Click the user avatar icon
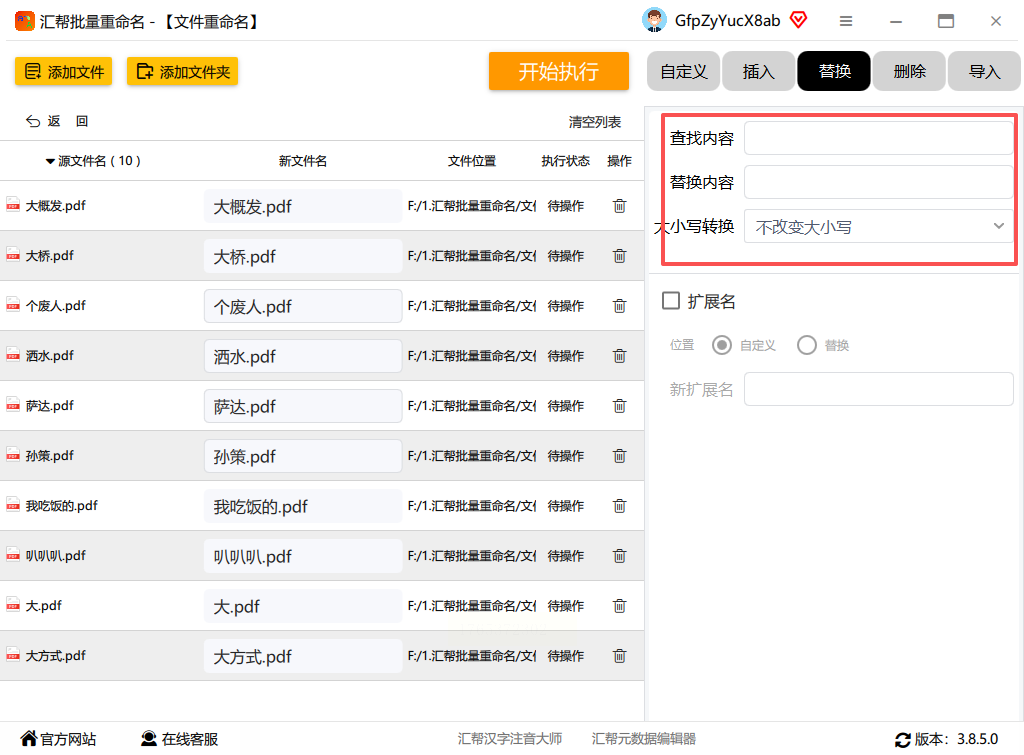Image resolution: width=1024 pixels, height=755 pixels. pos(654,20)
